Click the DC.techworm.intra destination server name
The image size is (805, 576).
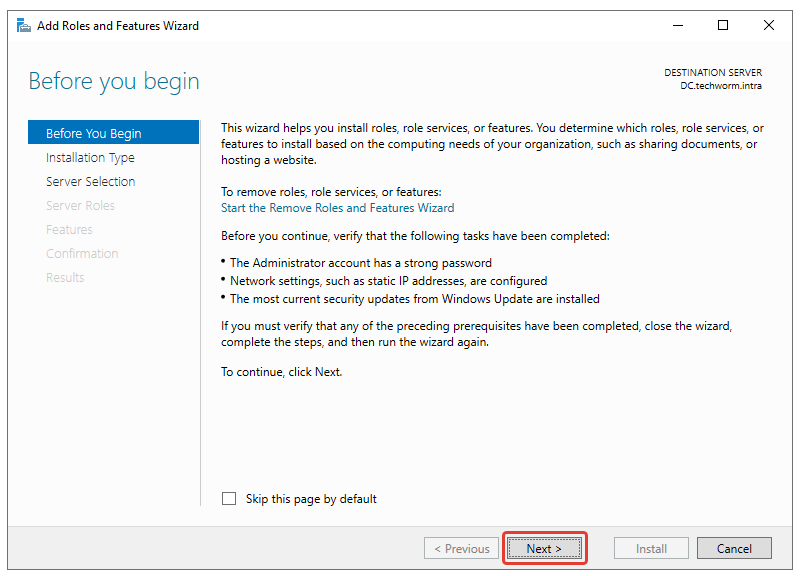click(x=720, y=86)
